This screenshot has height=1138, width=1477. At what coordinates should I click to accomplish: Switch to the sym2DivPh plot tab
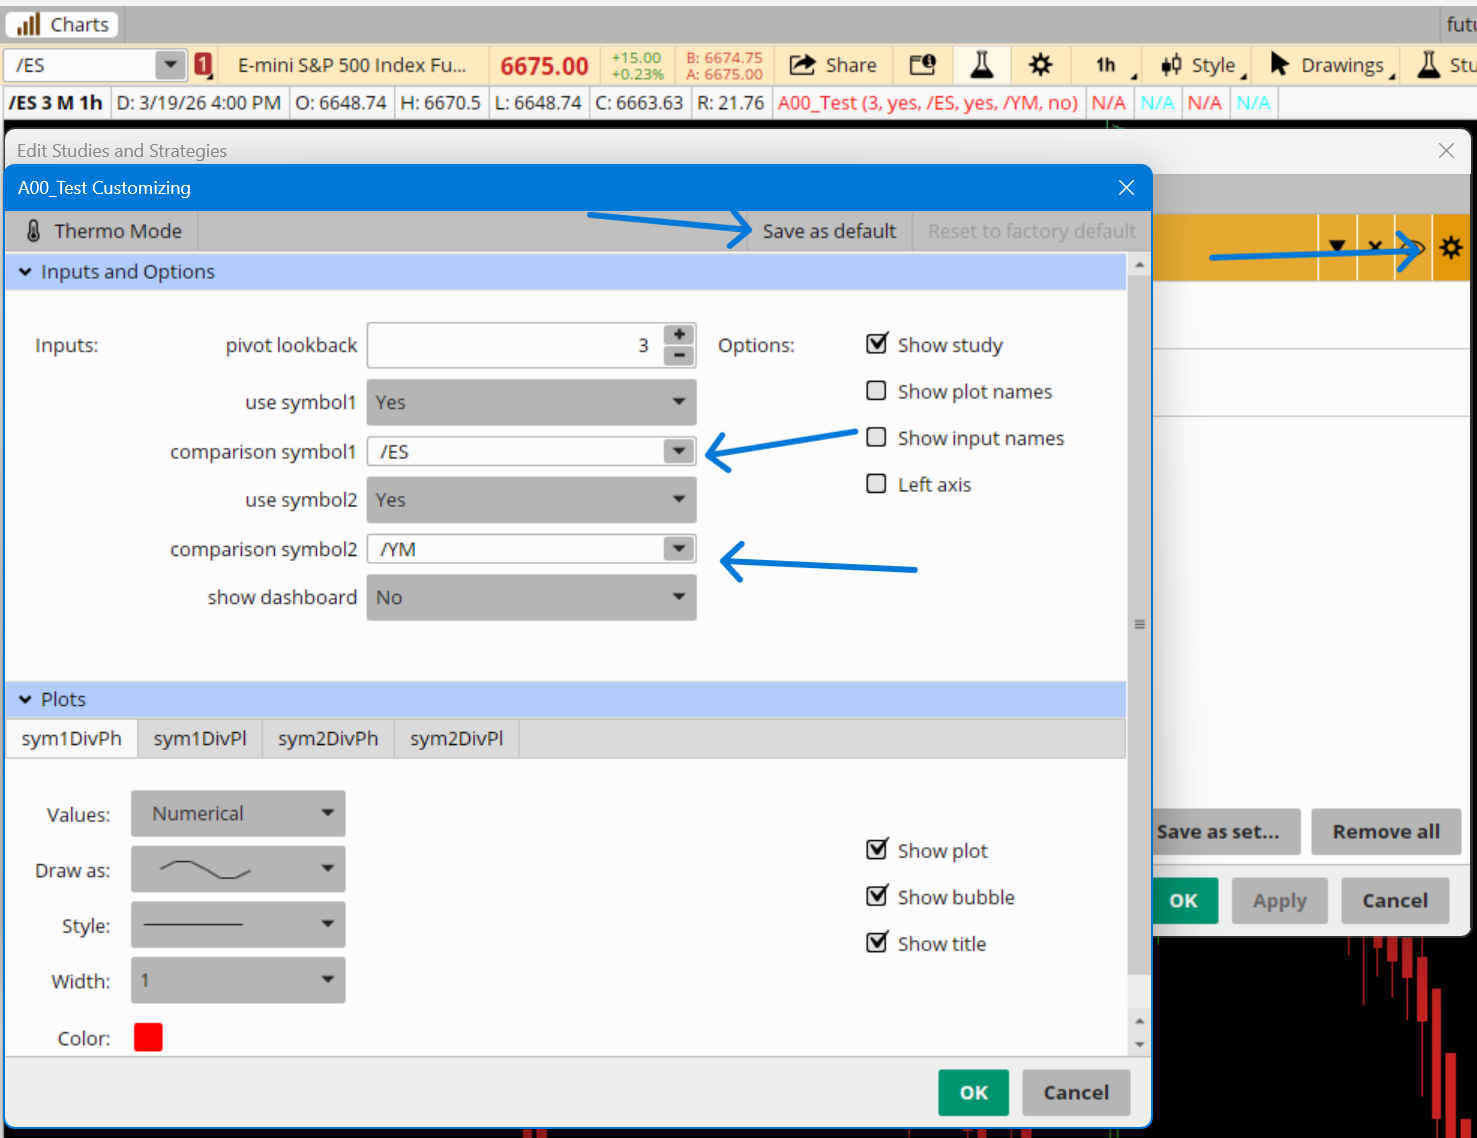coord(328,739)
